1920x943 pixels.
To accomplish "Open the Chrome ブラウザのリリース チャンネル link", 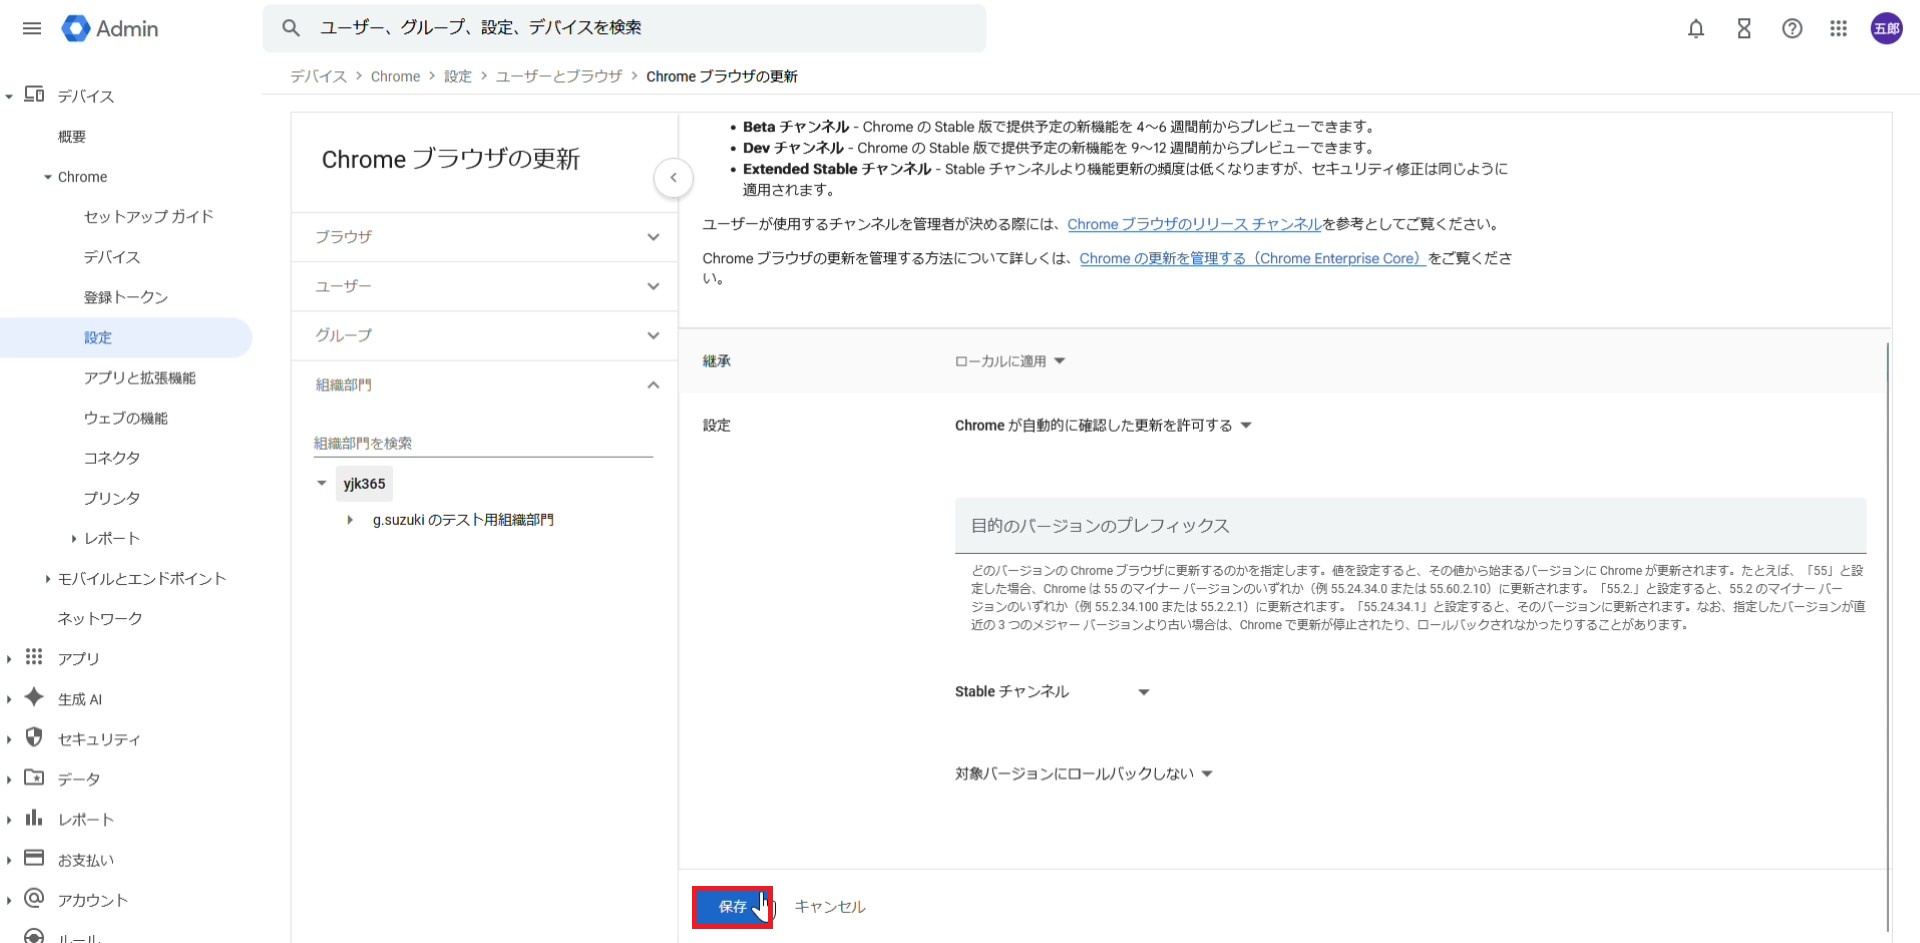I will coord(1194,224).
